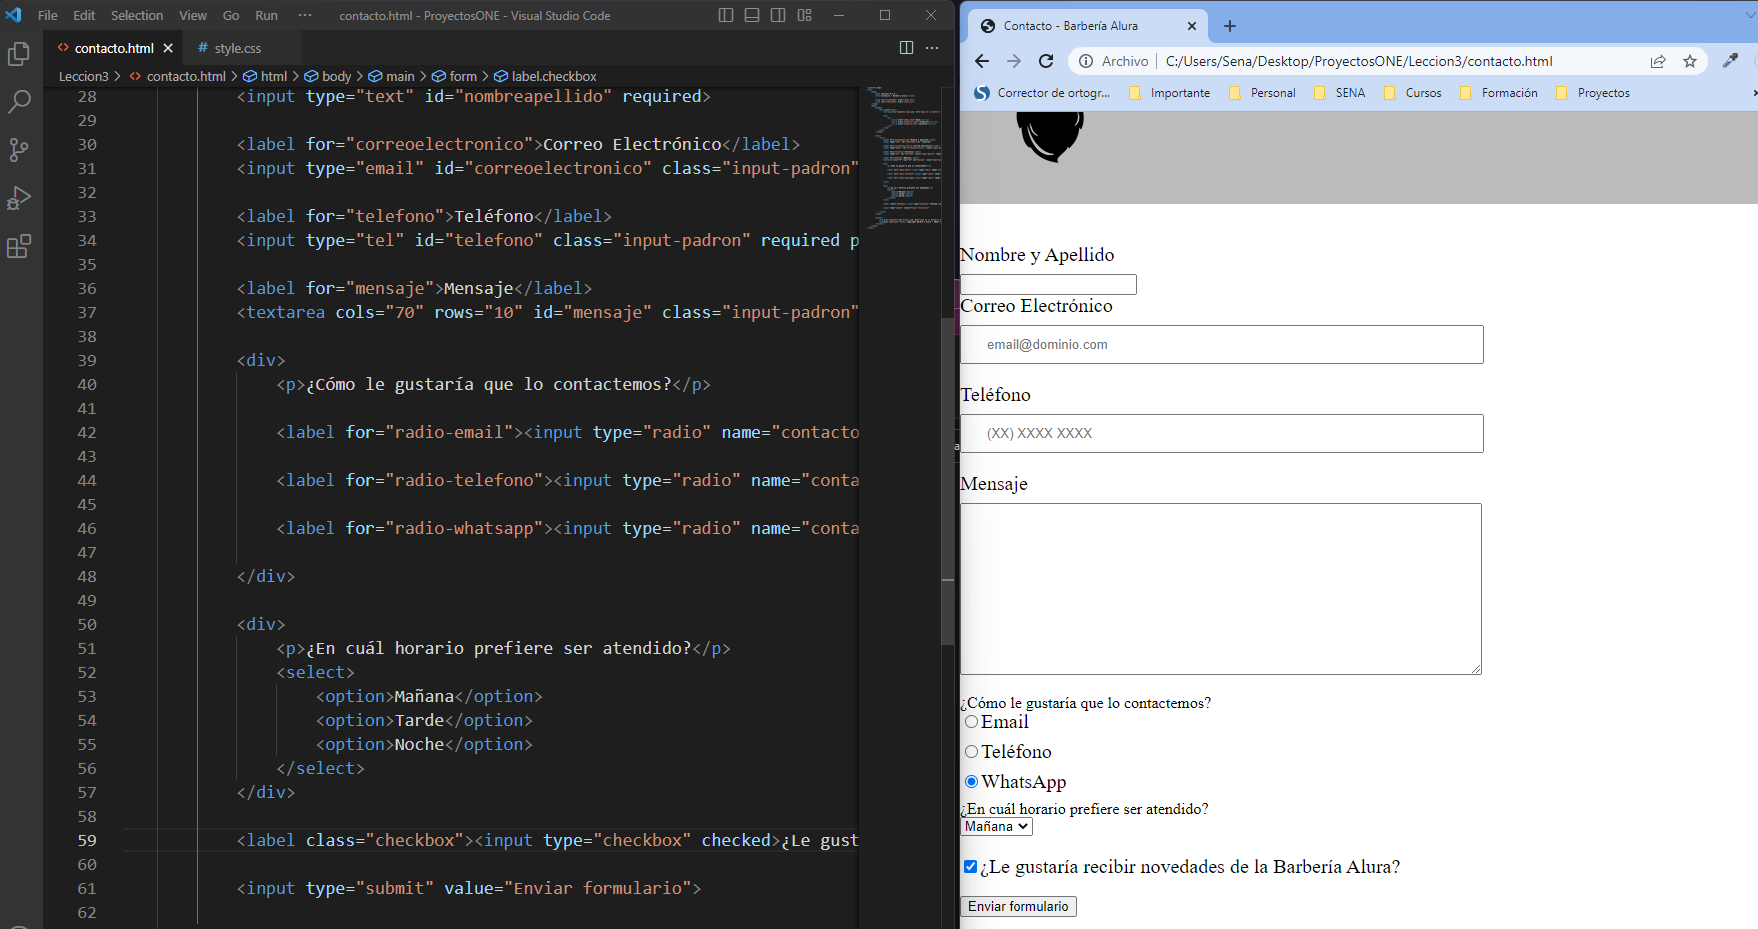
Task: Bookmark this page with star icon
Action: pos(1690,61)
